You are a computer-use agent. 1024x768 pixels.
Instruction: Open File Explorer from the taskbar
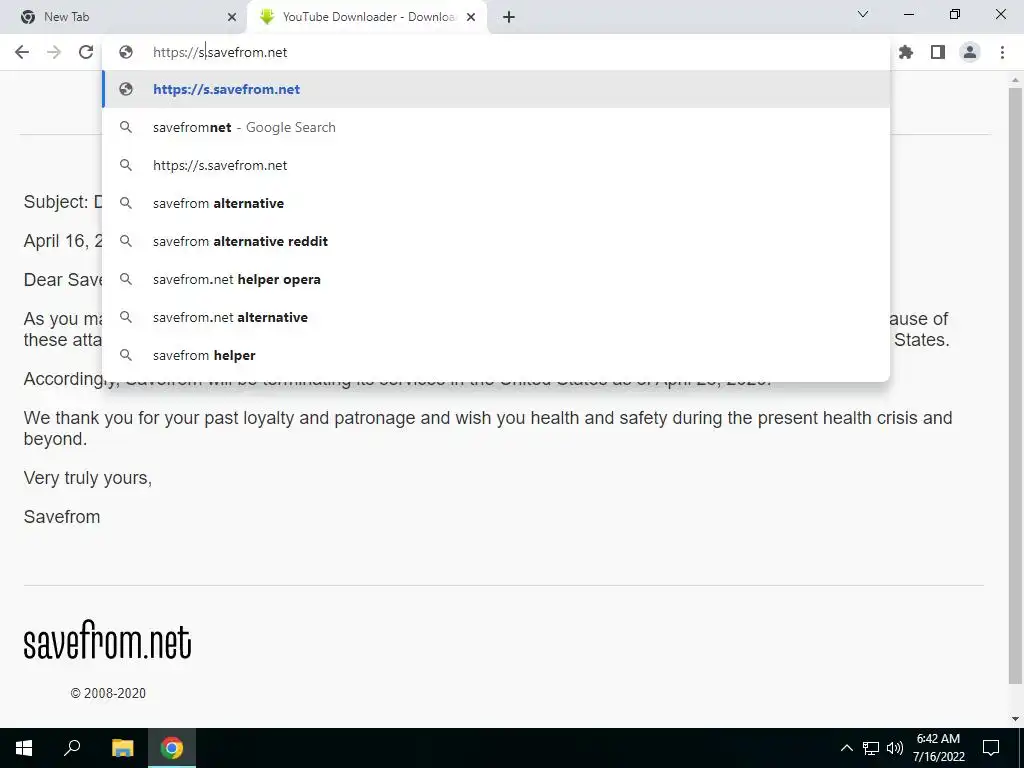[x=122, y=748]
